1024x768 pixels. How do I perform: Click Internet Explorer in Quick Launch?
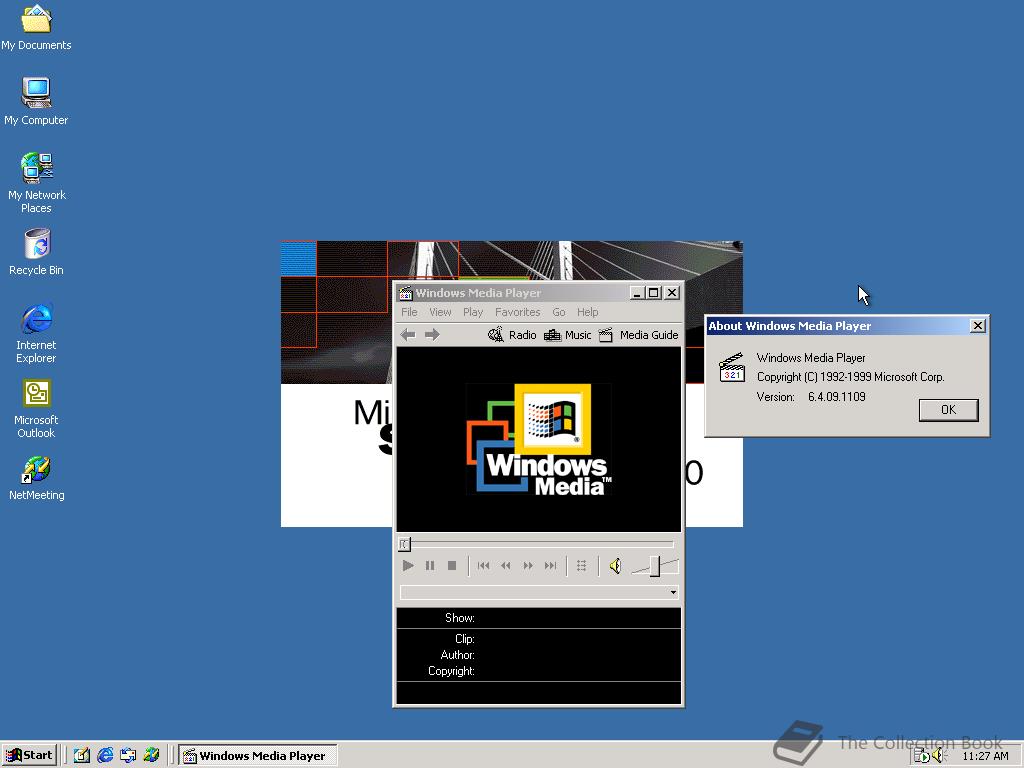tap(105, 756)
